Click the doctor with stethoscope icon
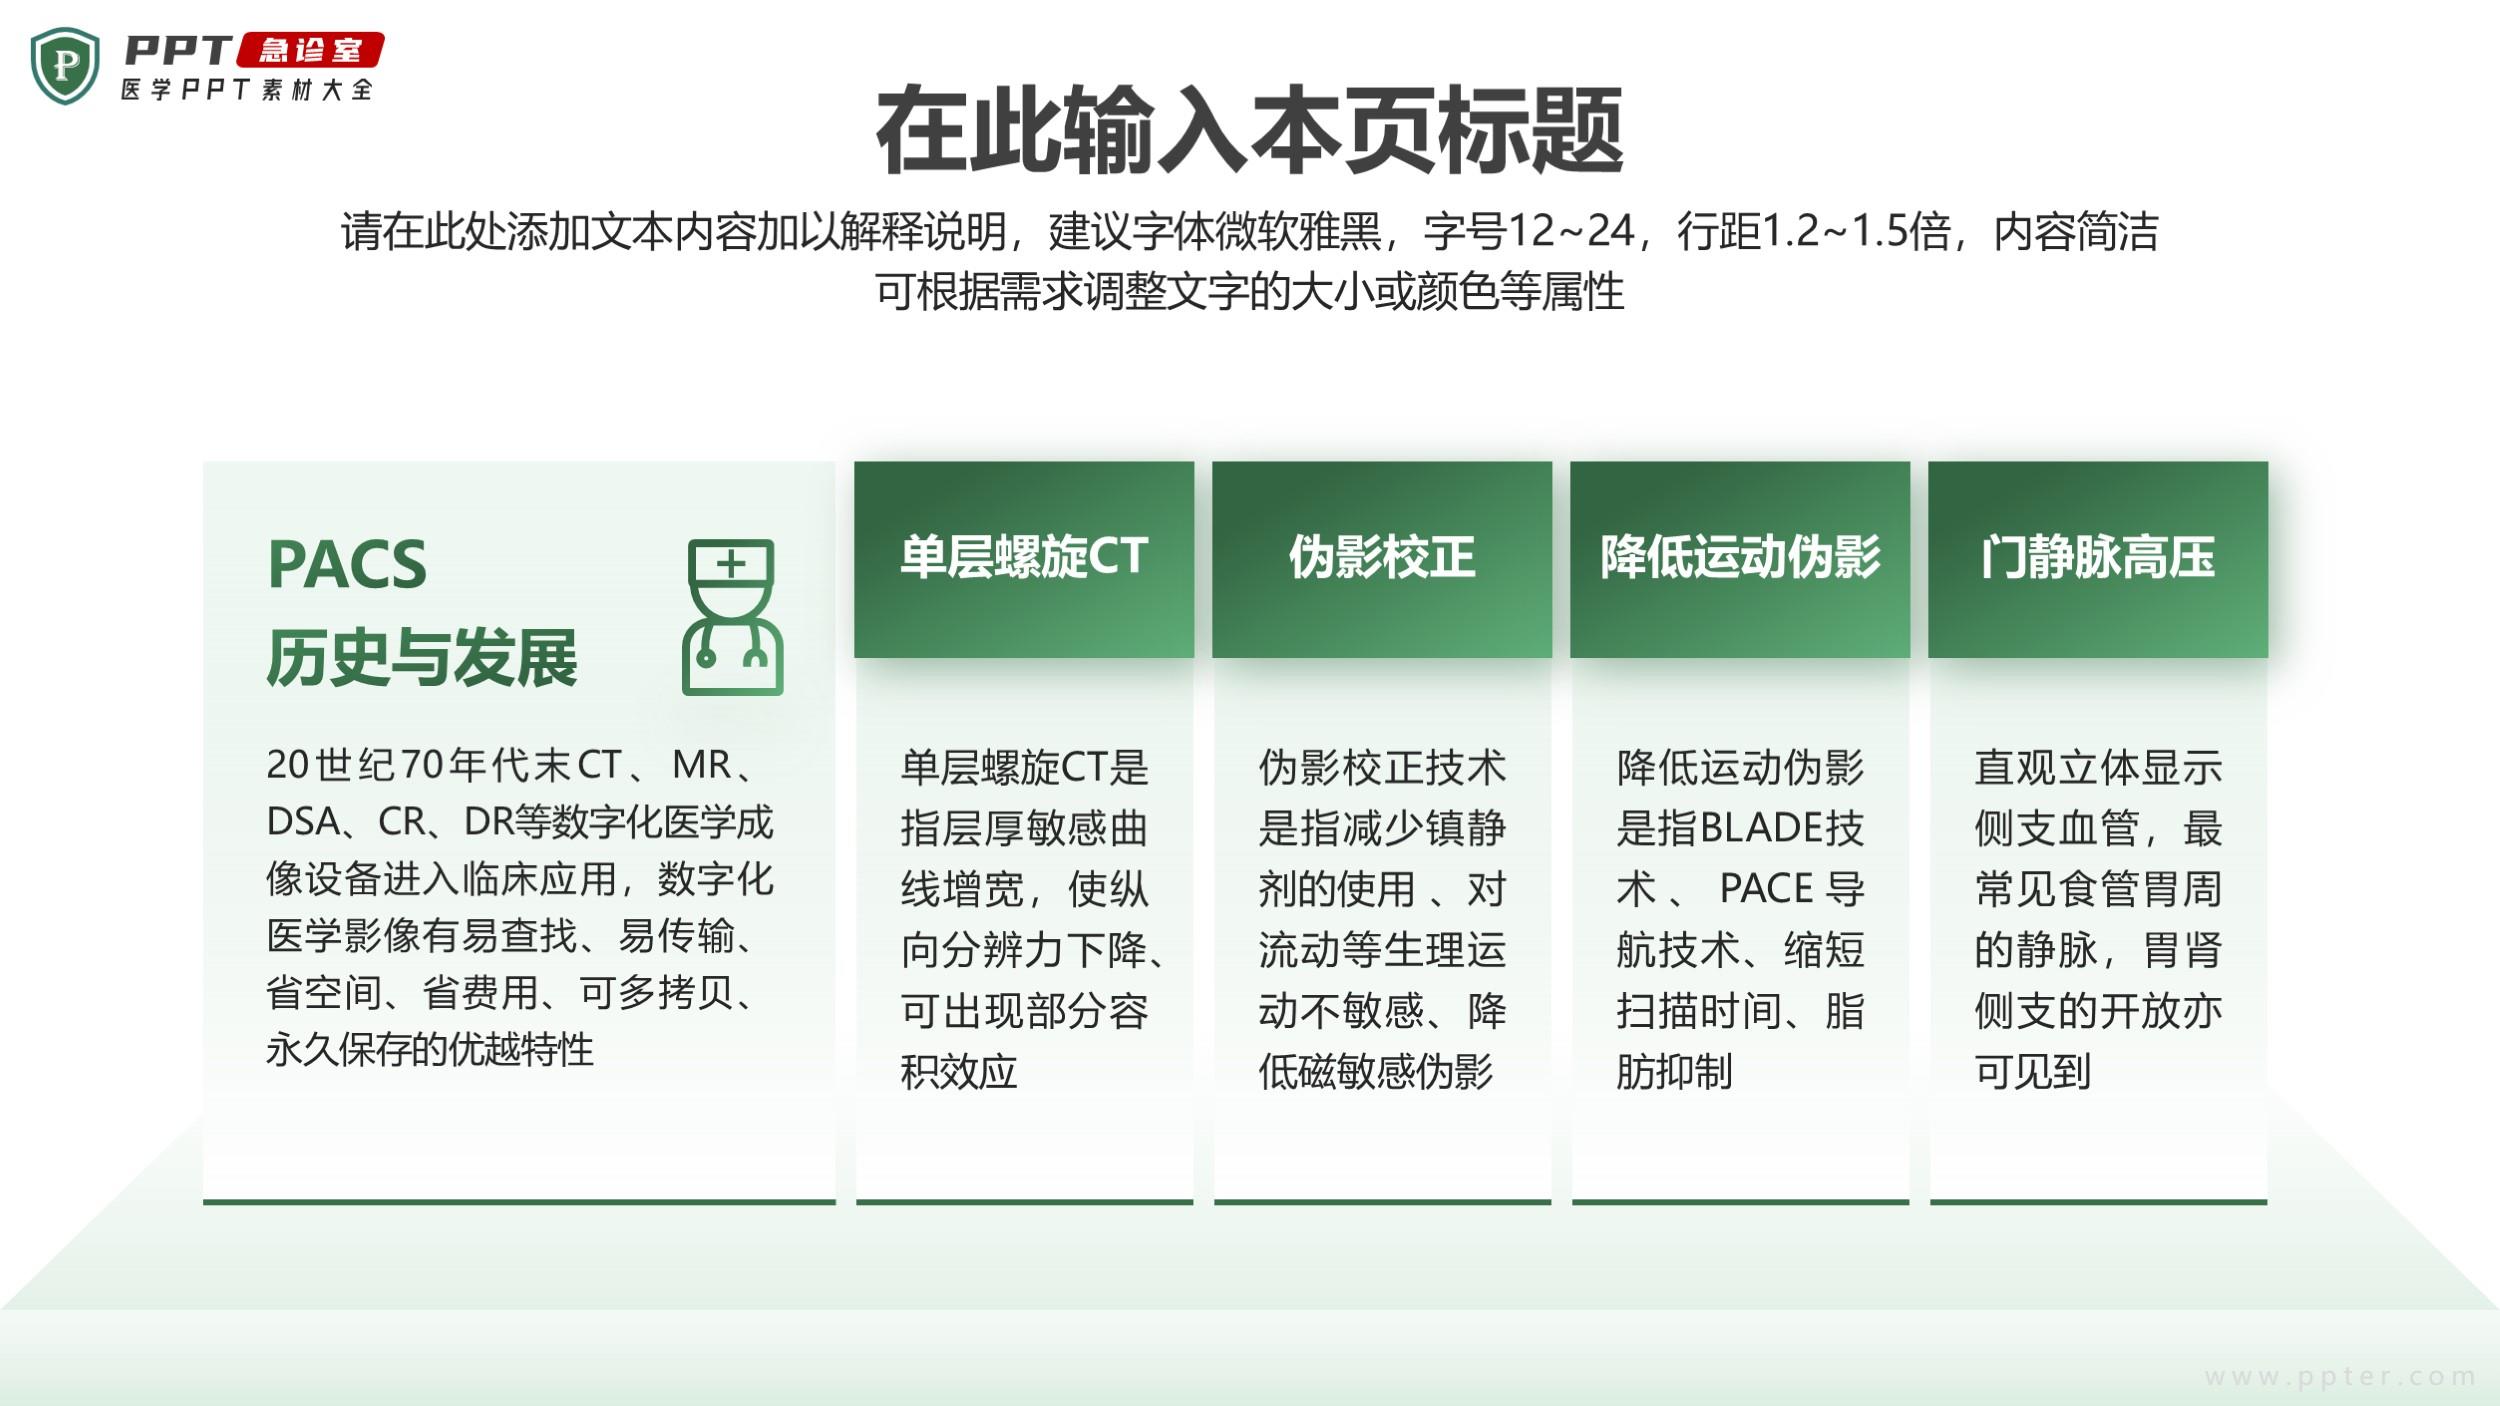 (732, 617)
